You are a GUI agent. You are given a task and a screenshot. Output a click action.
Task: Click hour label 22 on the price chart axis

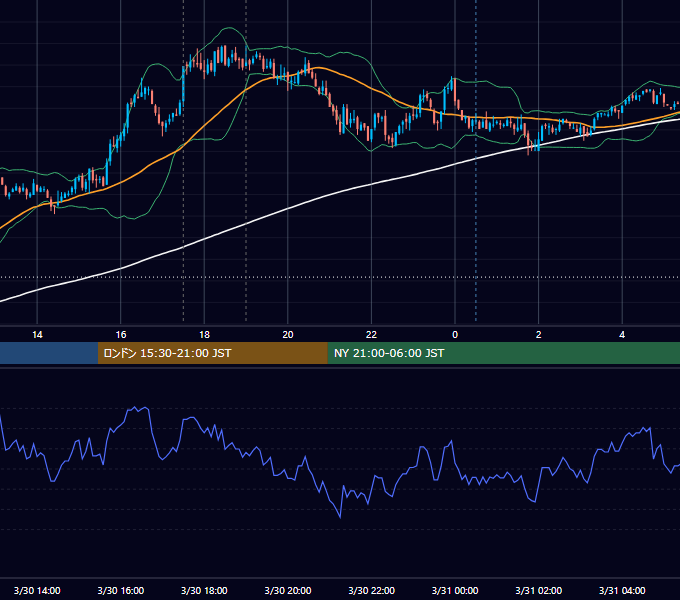coord(372,335)
